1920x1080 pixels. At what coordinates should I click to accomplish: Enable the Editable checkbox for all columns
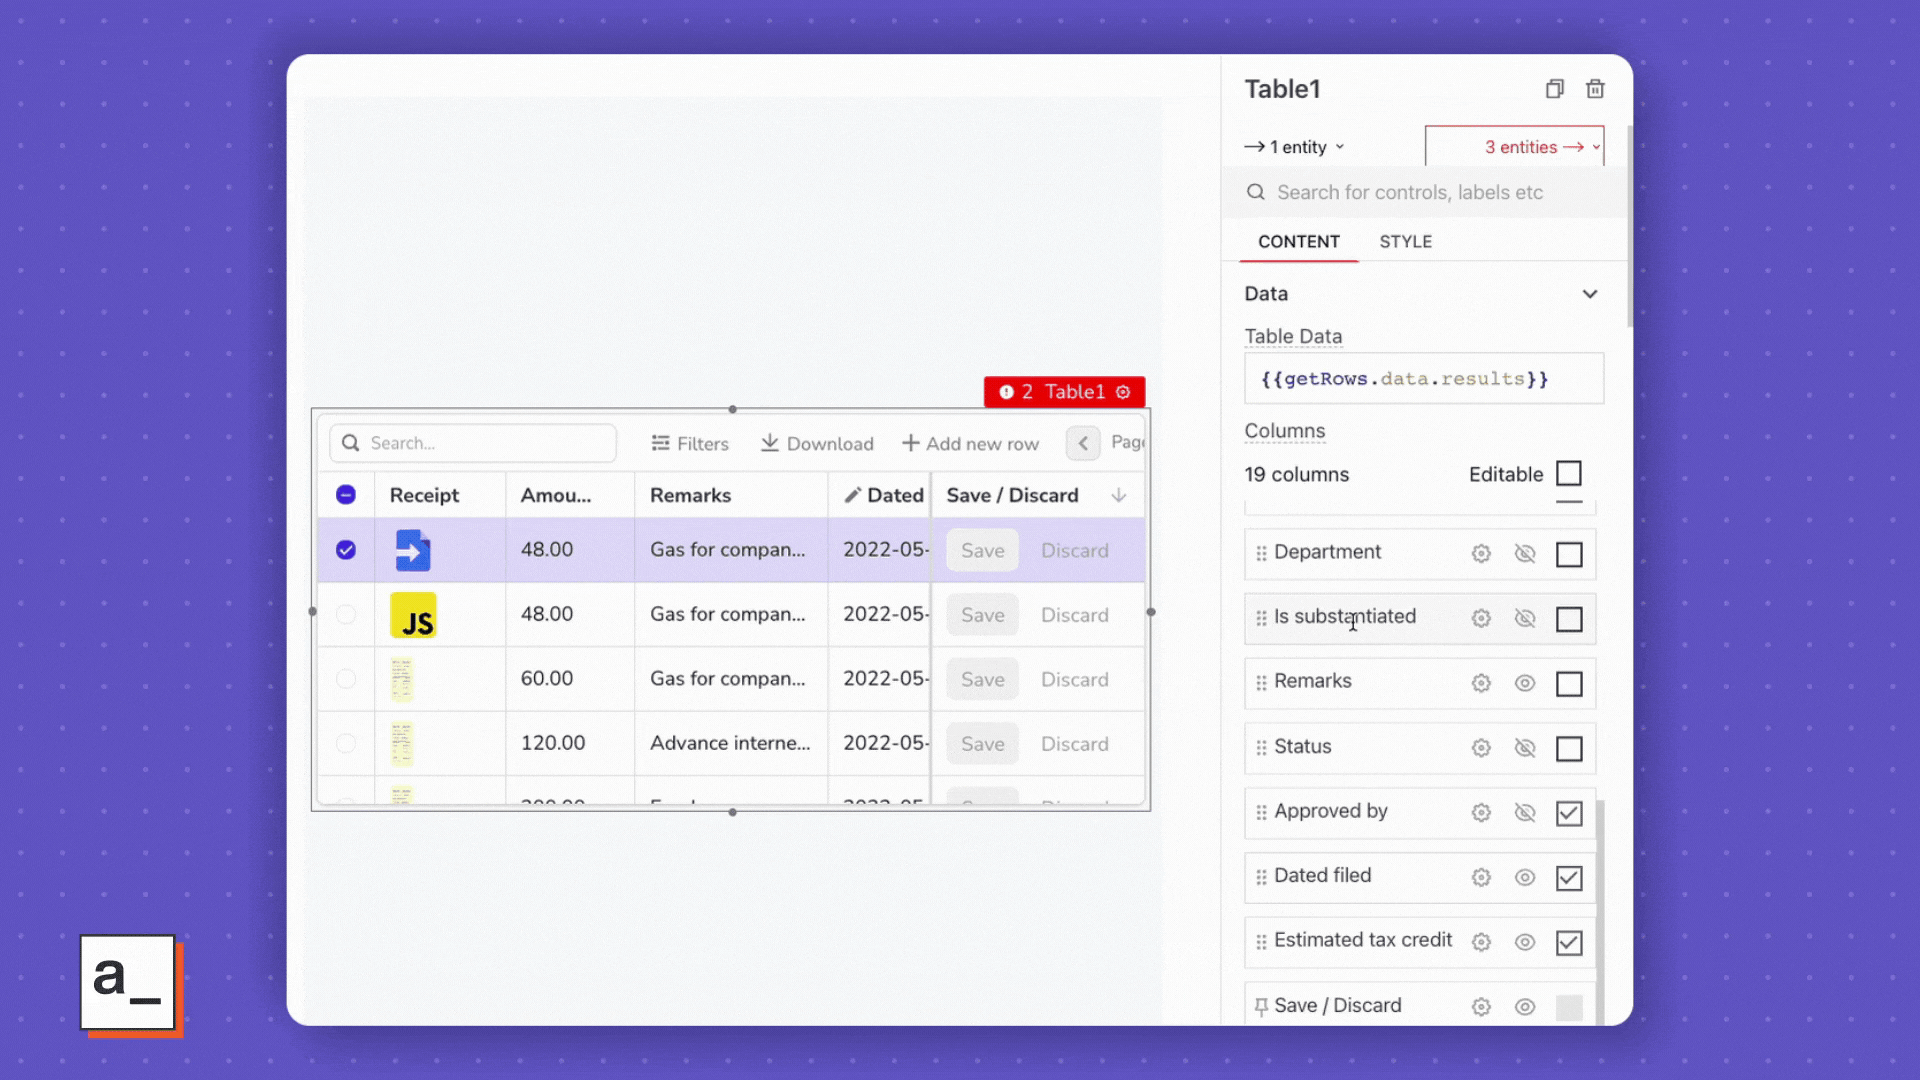click(1568, 473)
